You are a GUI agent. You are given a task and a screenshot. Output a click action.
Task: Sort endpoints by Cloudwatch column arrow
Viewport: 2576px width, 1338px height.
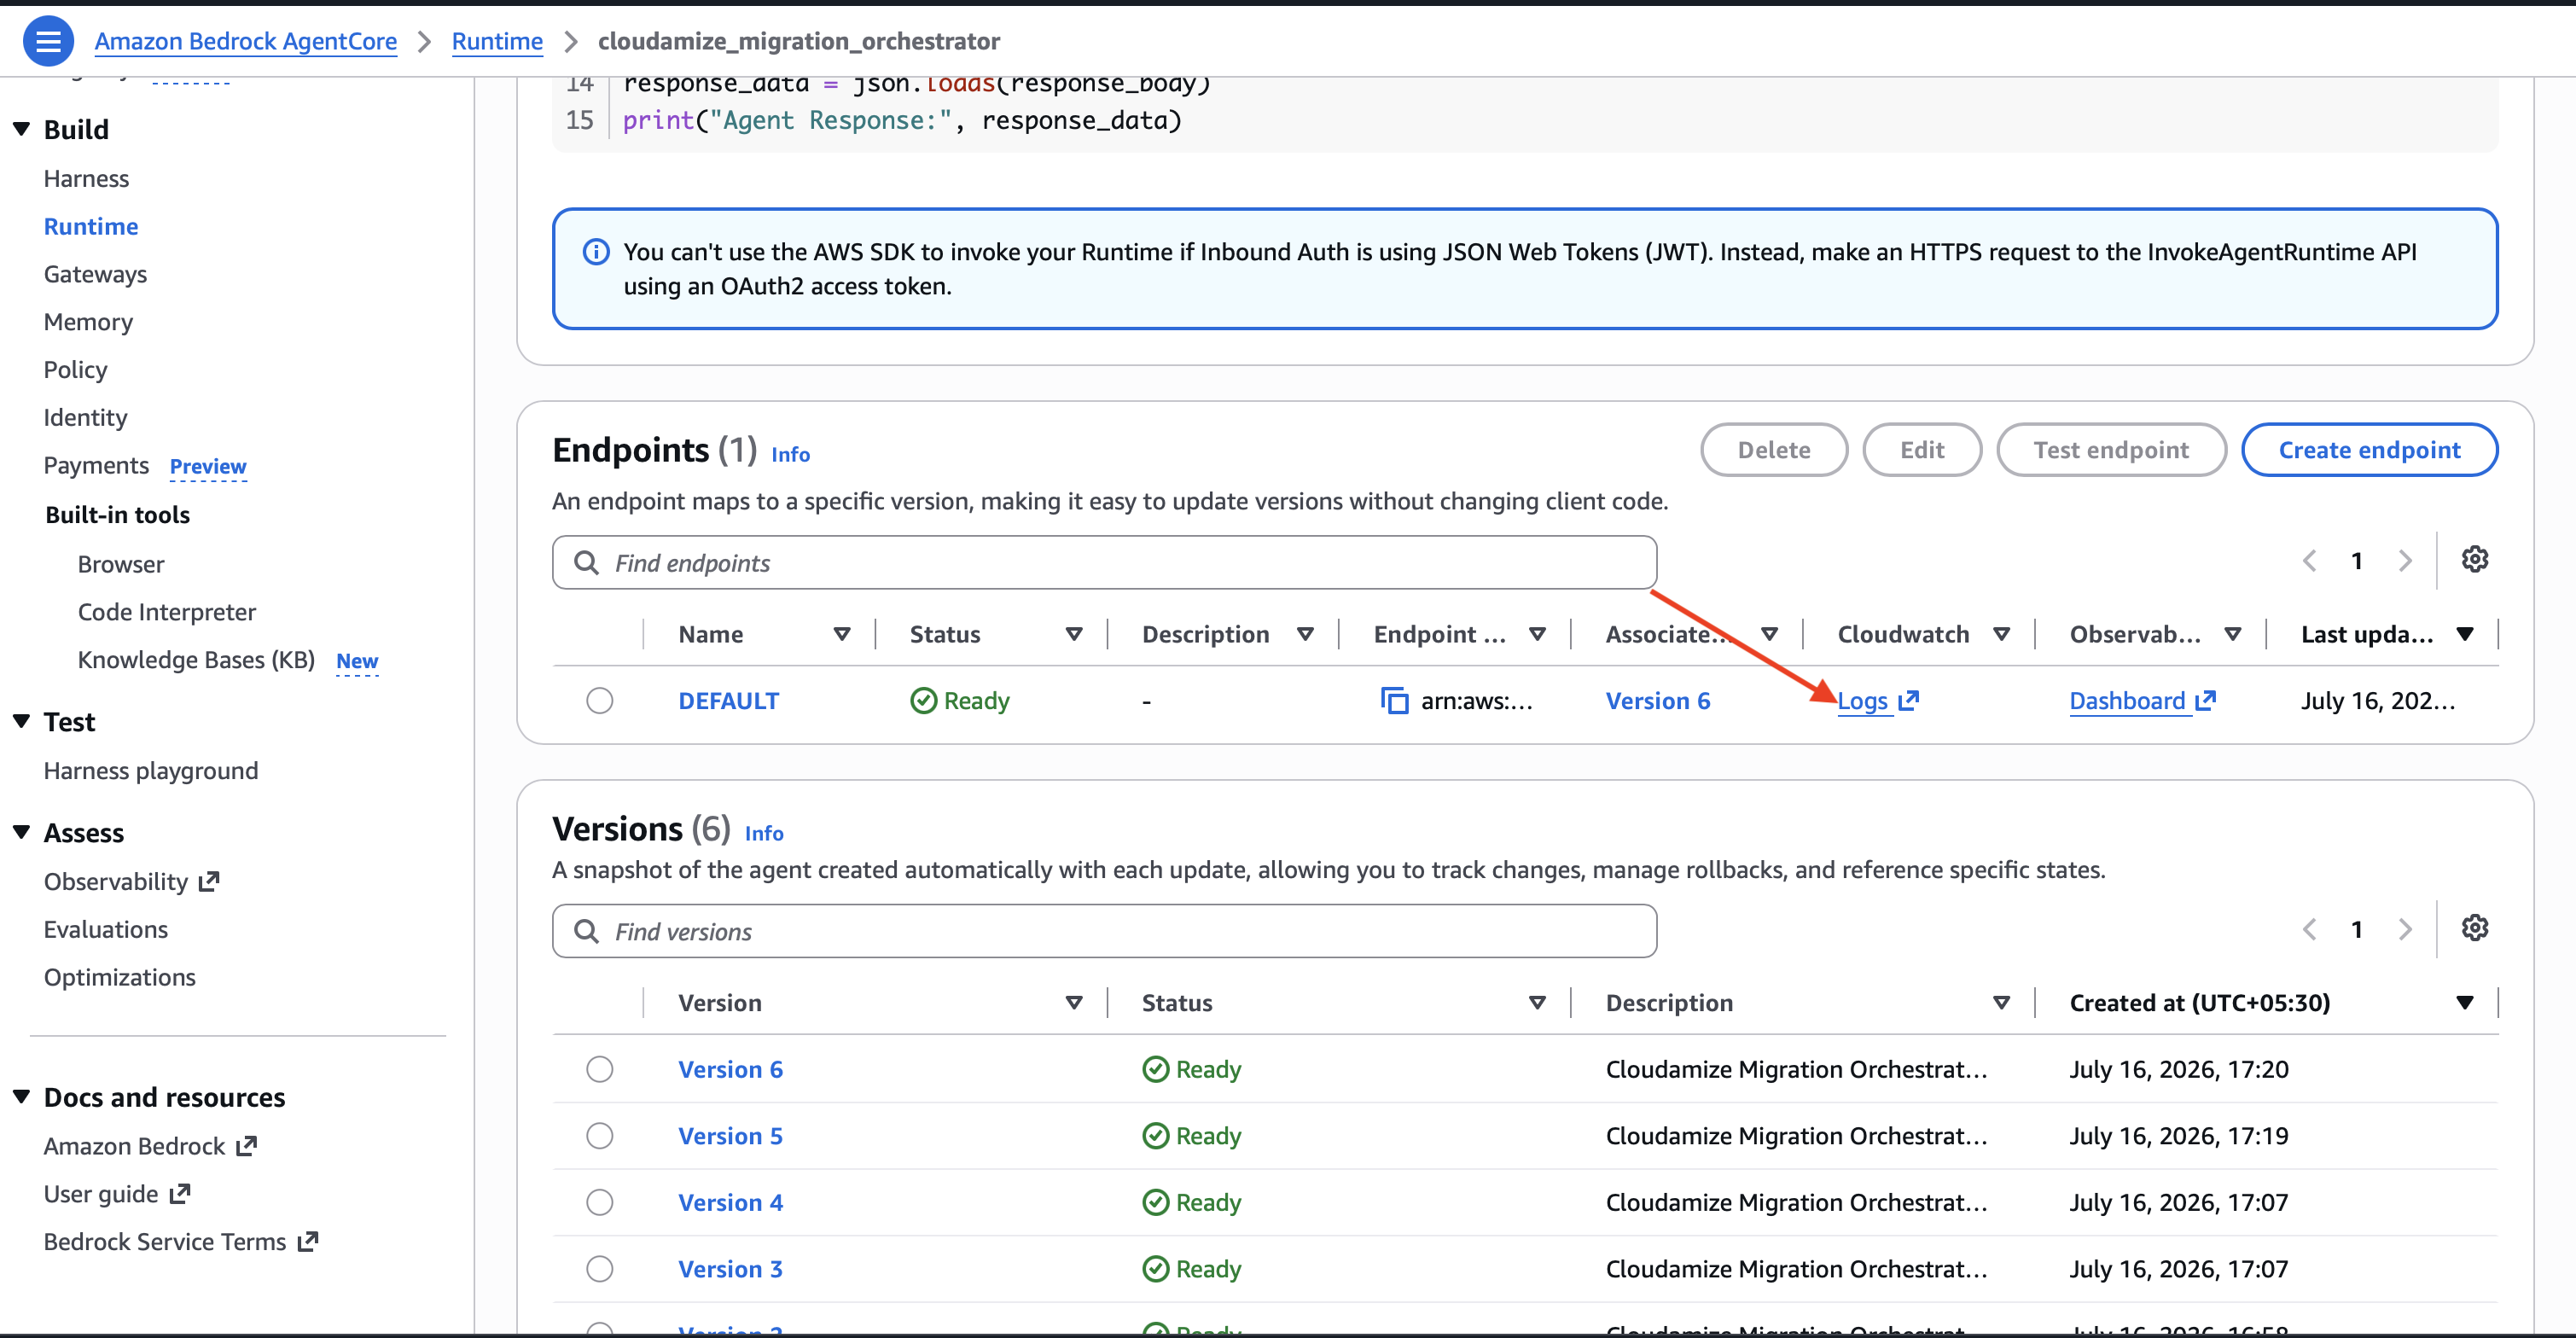[2002, 635]
